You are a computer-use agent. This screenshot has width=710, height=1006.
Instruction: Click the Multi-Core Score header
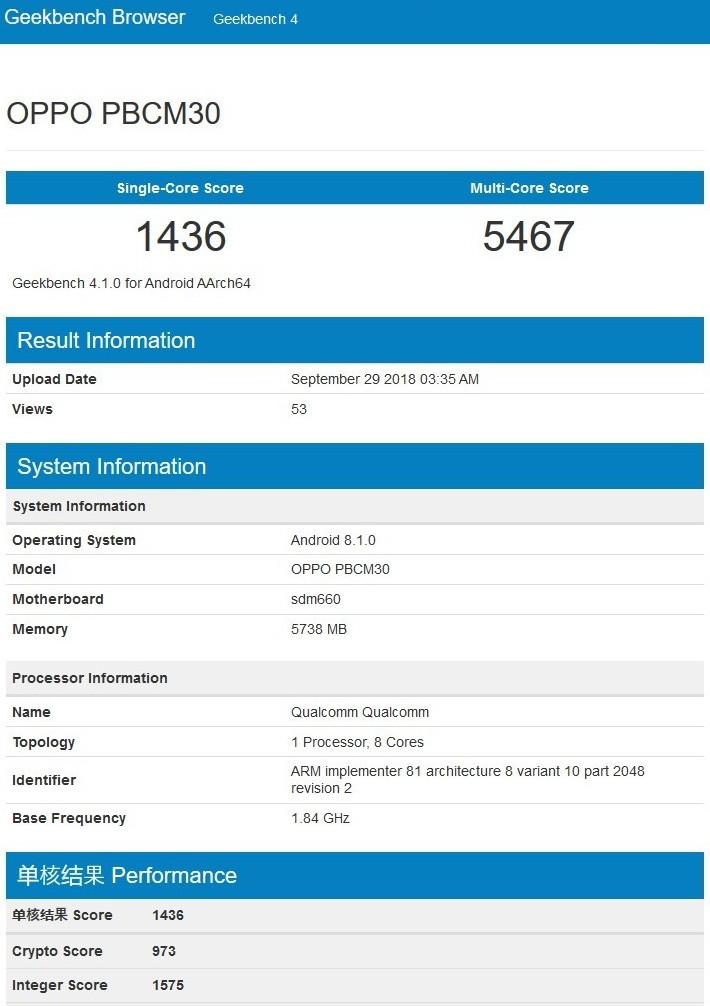(x=529, y=188)
